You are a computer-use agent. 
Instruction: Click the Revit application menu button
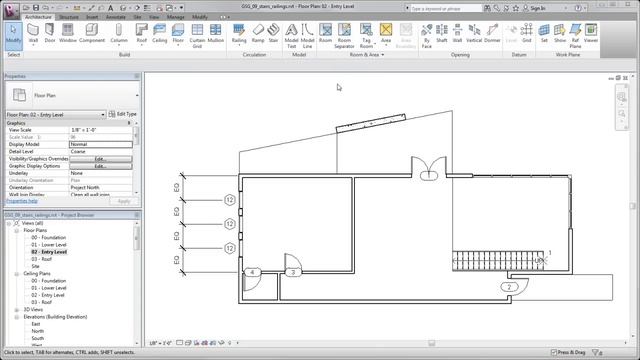tap(11, 11)
